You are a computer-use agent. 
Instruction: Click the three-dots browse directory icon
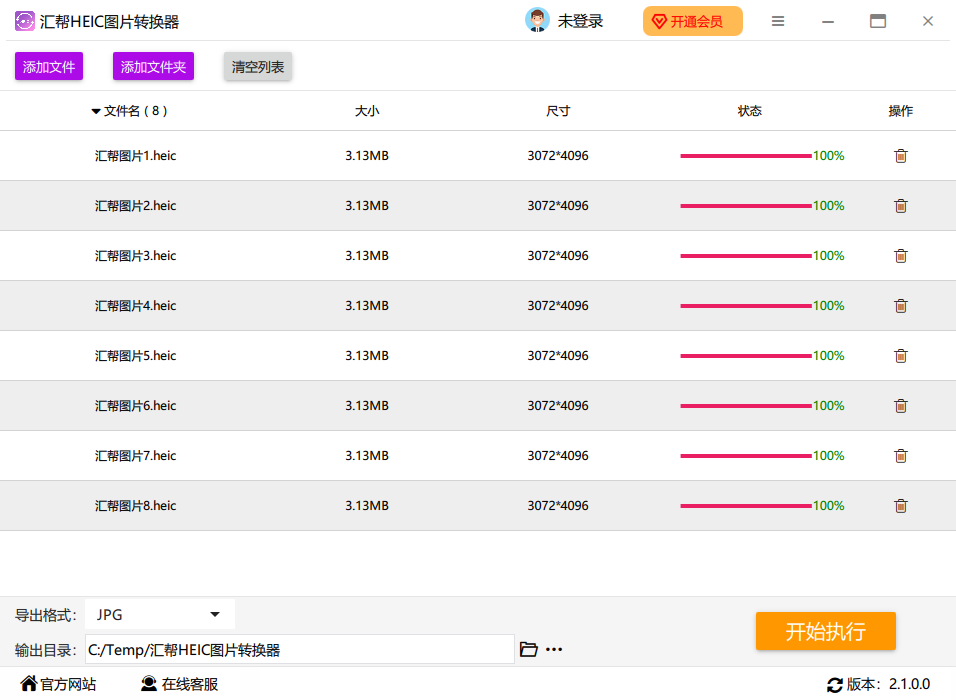(554, 650)
